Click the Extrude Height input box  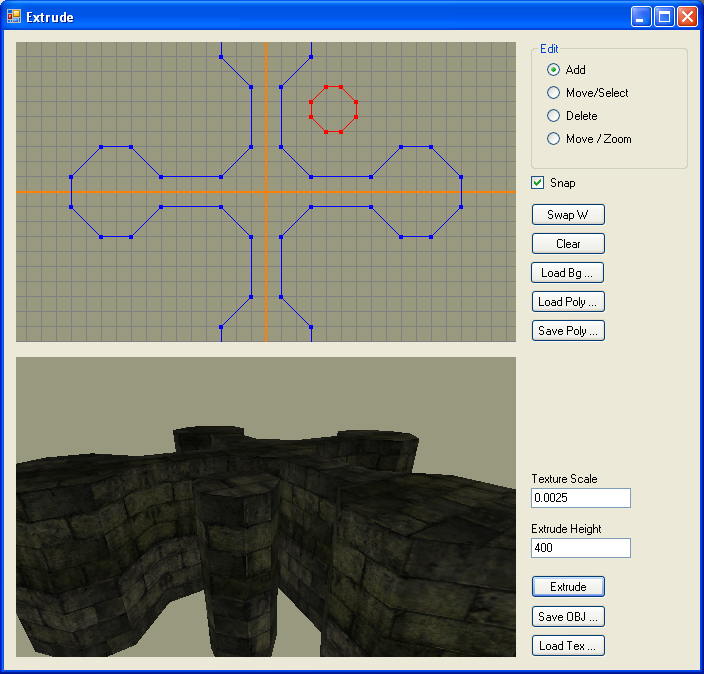coord(580,548)
